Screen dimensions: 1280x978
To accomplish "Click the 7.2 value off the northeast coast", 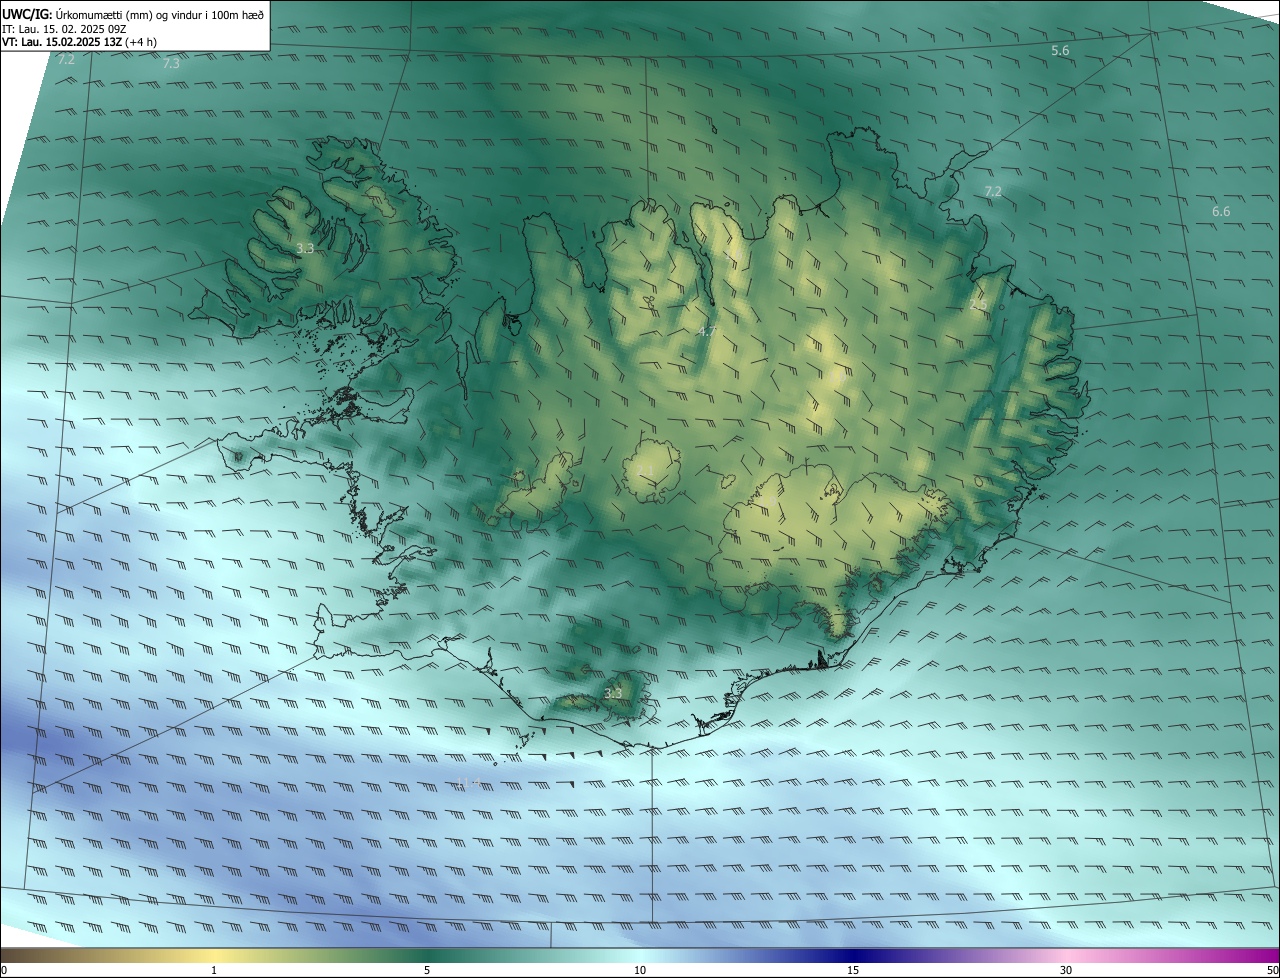I will (993, 191).
